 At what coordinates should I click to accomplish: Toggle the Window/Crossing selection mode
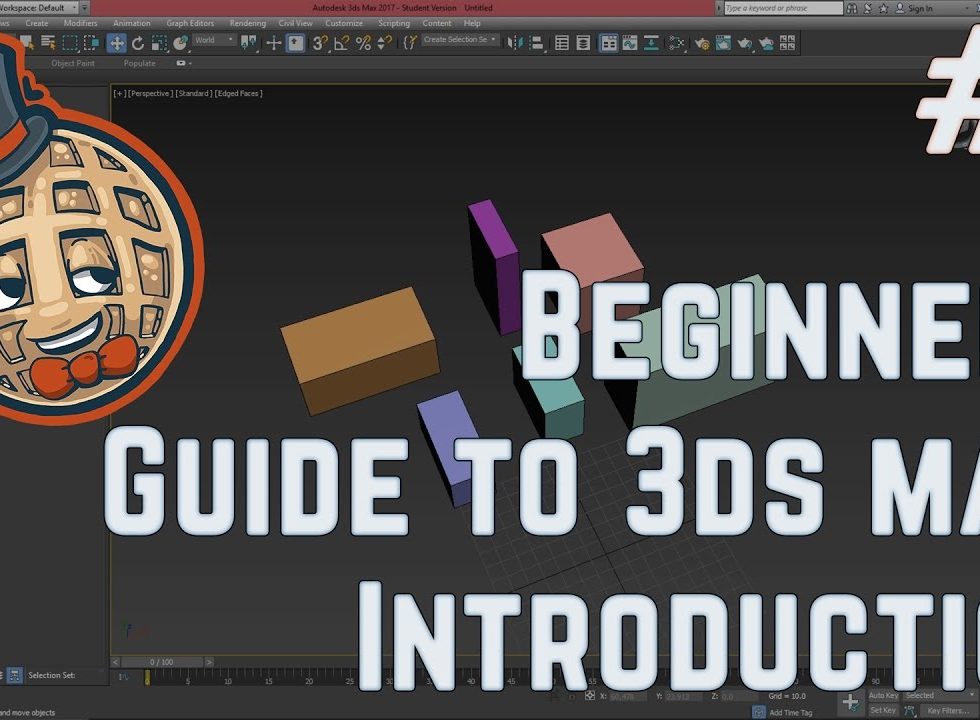[x=91, y=43]
